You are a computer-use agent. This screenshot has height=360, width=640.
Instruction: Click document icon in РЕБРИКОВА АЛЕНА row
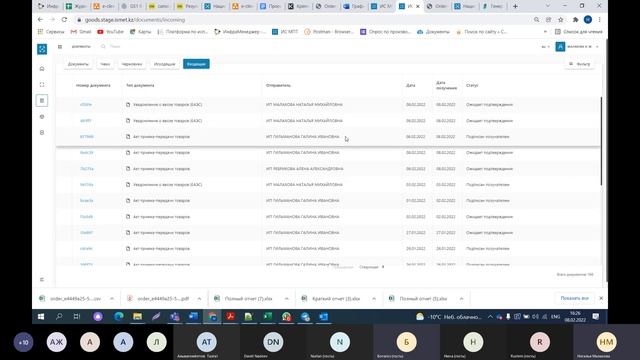coord(128,169)
